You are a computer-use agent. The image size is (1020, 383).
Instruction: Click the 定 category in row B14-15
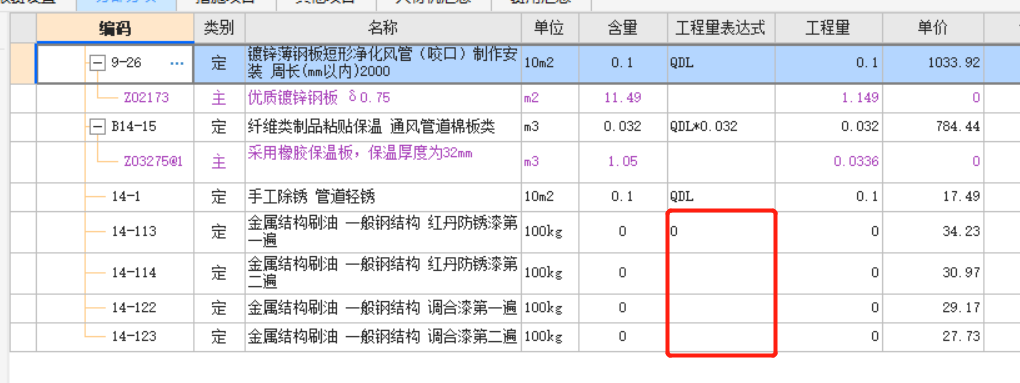[219, 127]
